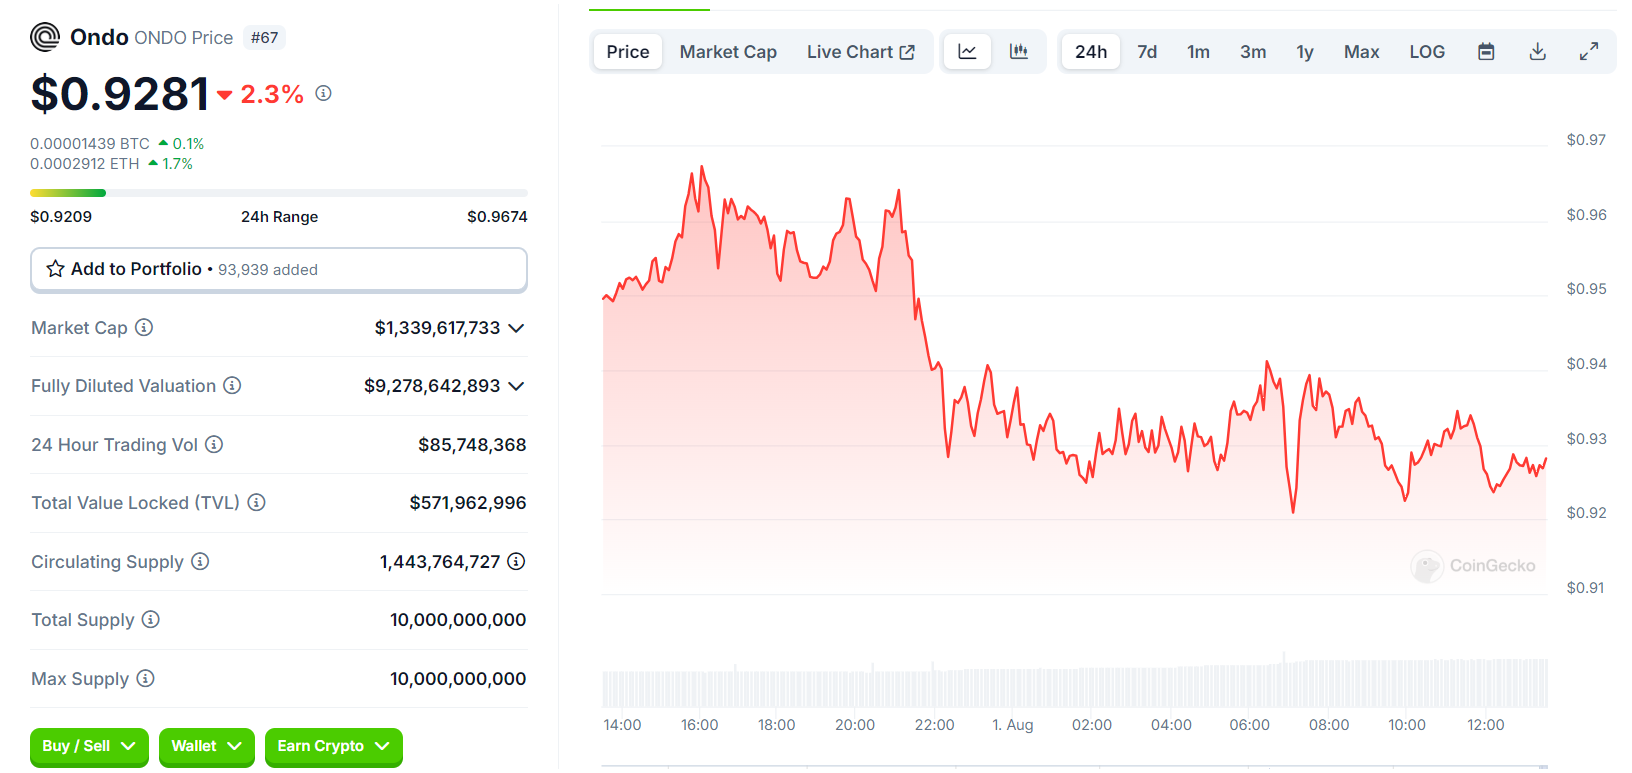This screenshot has width=1632, height=773.
Task: Expand chart to fullscreen icon
Action: coord(1589,51)
